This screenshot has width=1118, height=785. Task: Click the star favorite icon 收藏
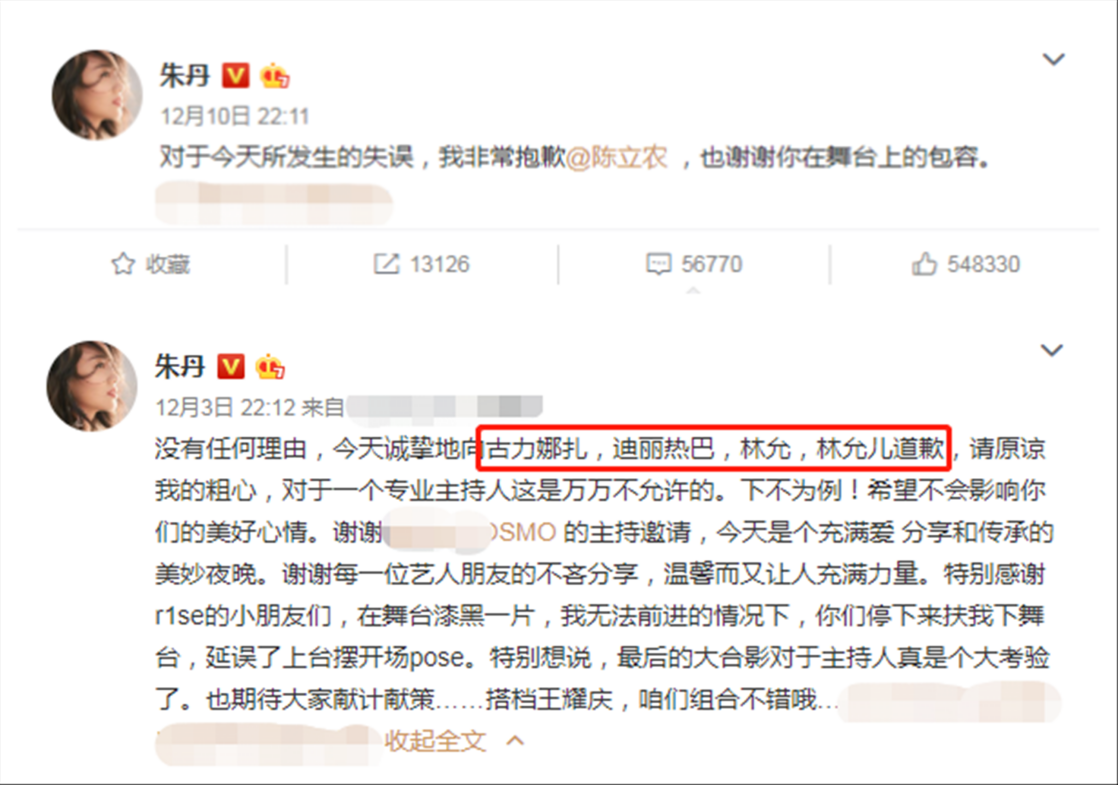(123, 264)
